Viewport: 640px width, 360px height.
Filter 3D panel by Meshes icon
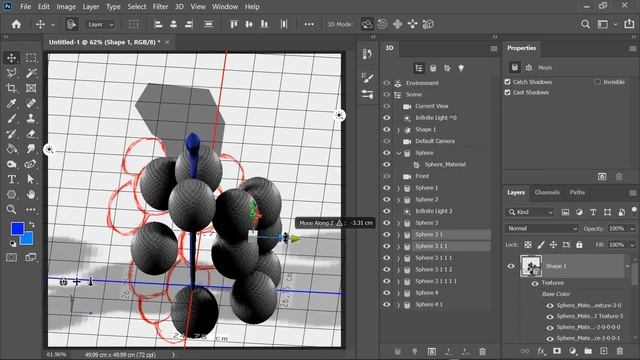coord(433,68)
